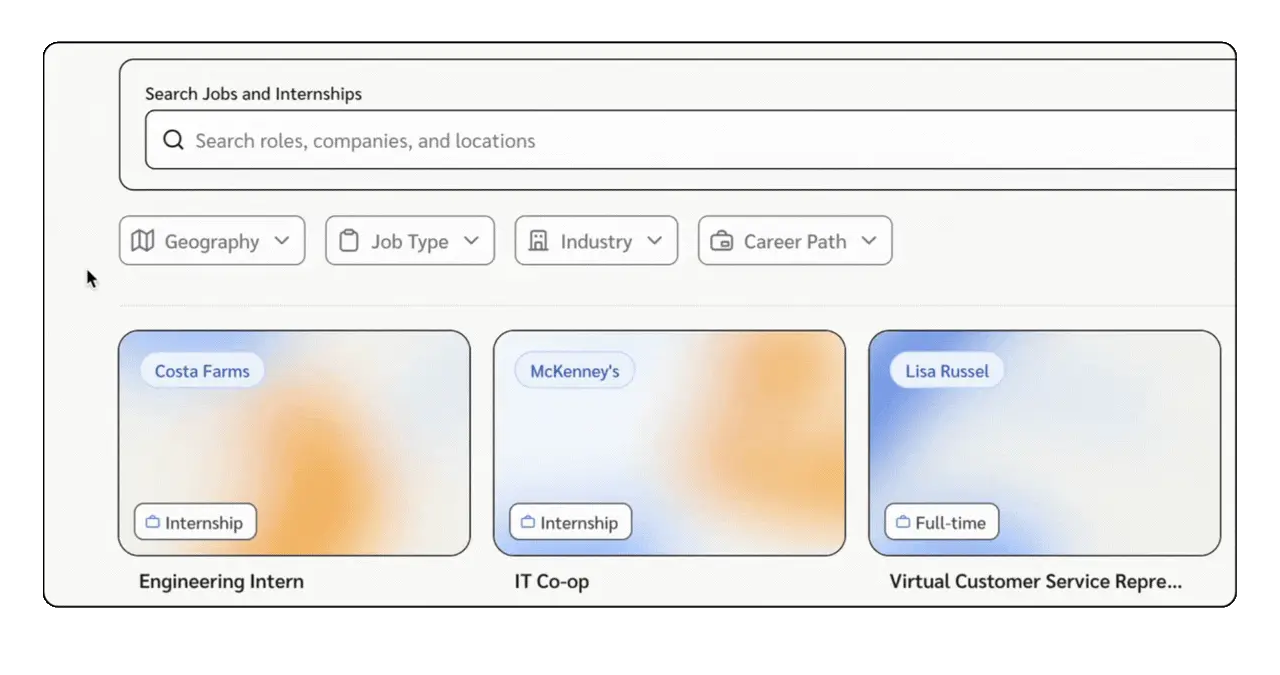Click the Search Jobs and Internships heading
Screen dimensions: 1280x675
(x=253, y=94)
